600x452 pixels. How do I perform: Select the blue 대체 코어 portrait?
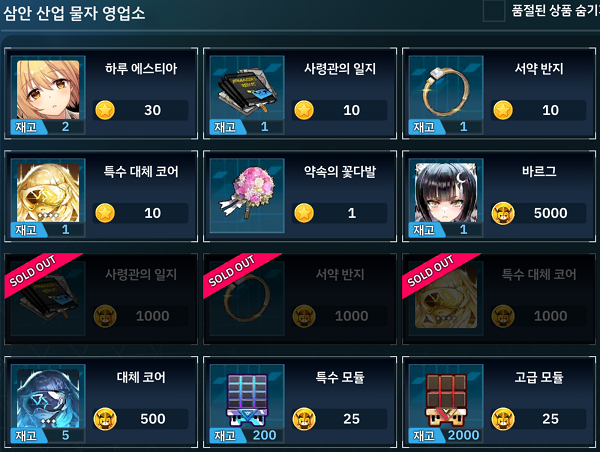click(48, 398)
